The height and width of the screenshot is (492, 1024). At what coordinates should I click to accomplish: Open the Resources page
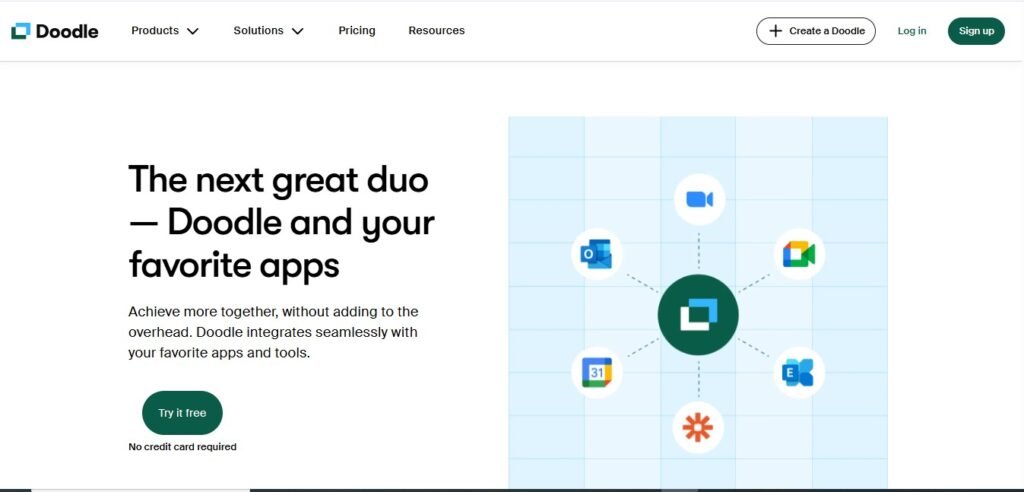(x=436, y=31)
